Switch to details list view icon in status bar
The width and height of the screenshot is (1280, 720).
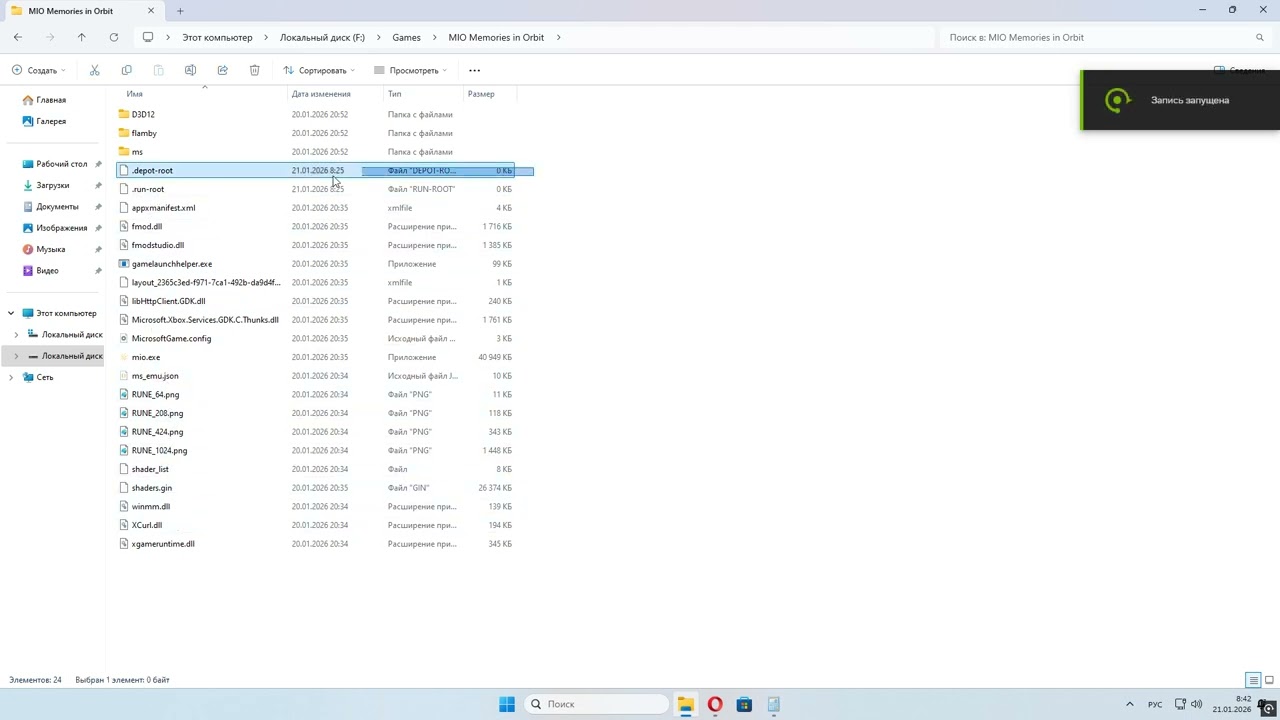coord(1253,680)
